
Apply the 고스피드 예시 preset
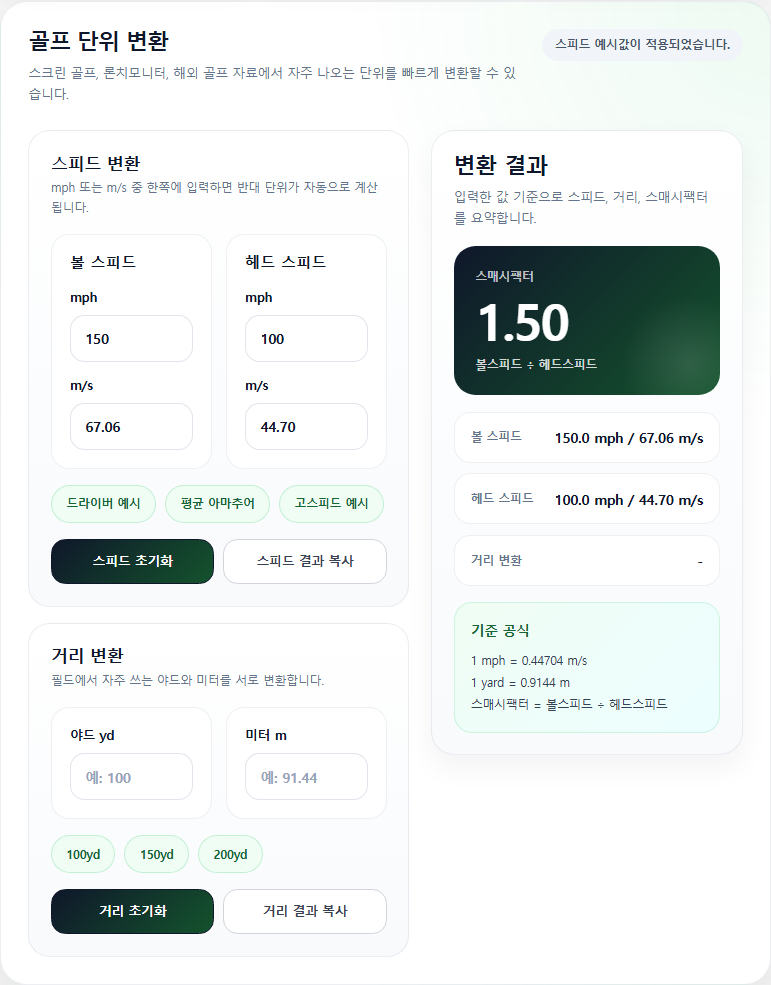point(331,503)
